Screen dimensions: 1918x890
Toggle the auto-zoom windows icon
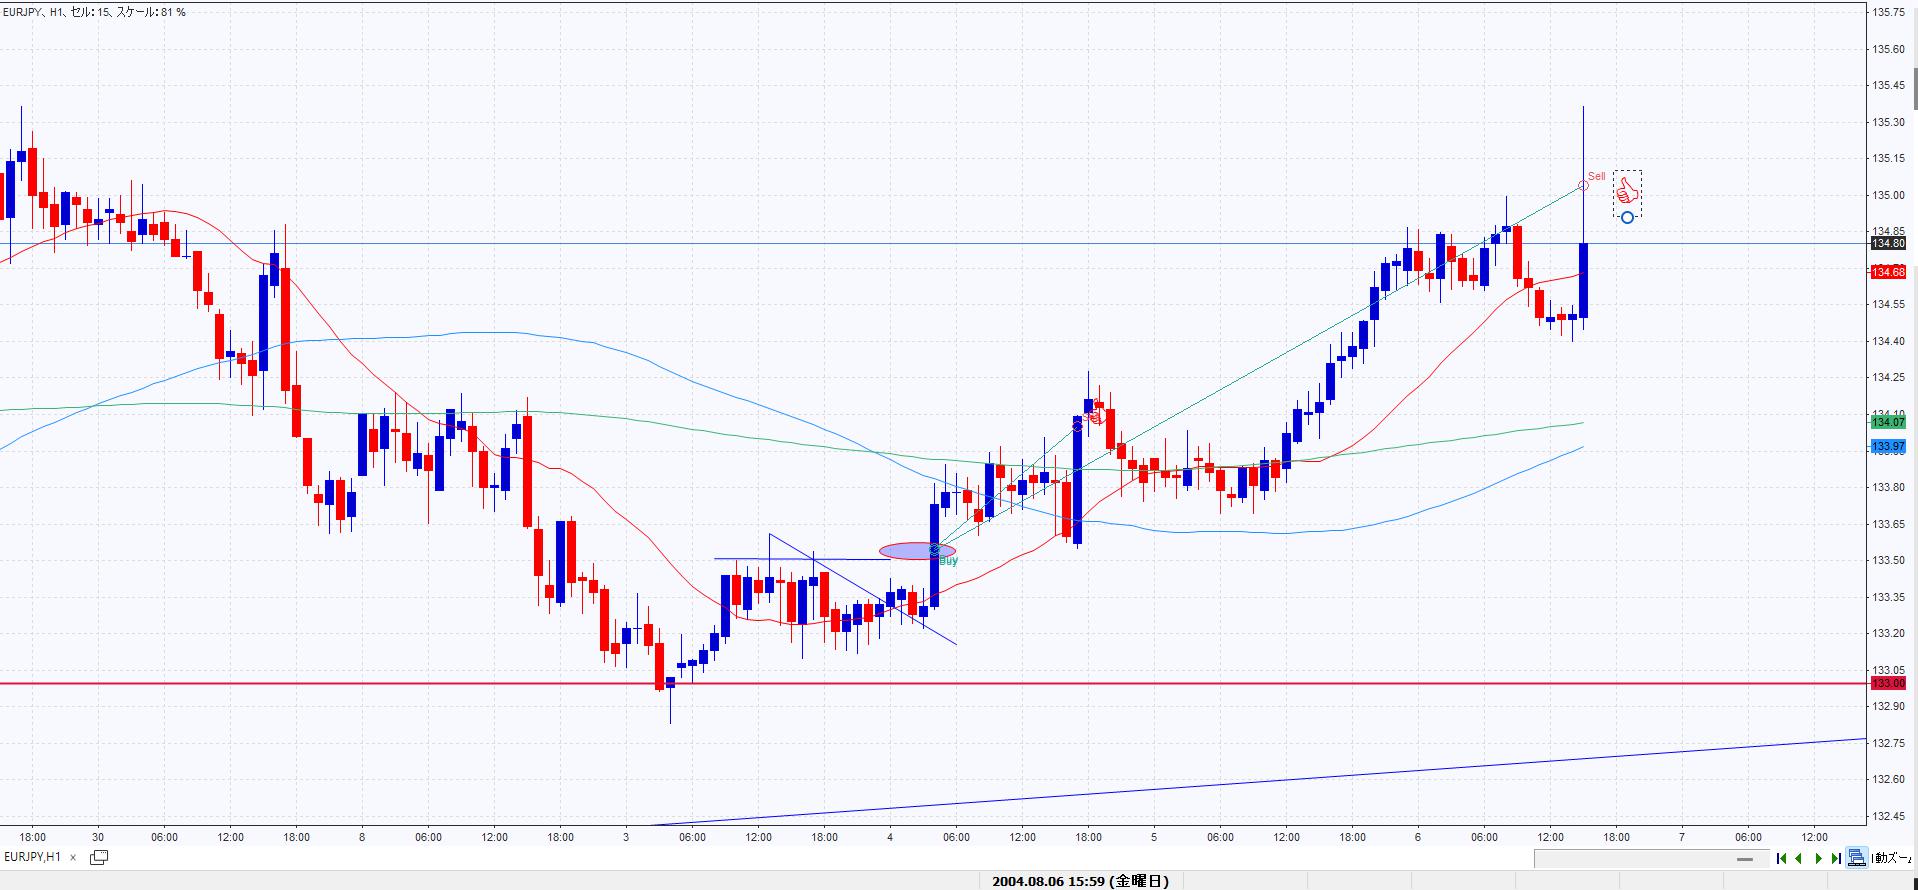pos(1857,857)
